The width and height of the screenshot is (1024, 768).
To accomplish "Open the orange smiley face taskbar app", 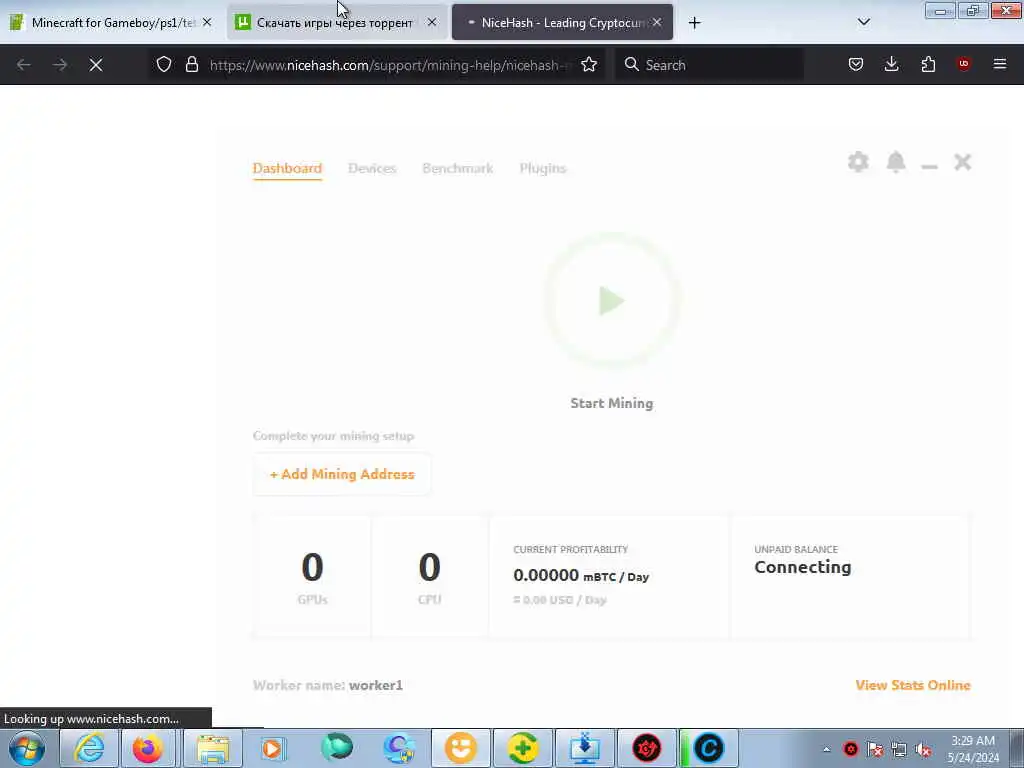I will click(x=460, y=748).
